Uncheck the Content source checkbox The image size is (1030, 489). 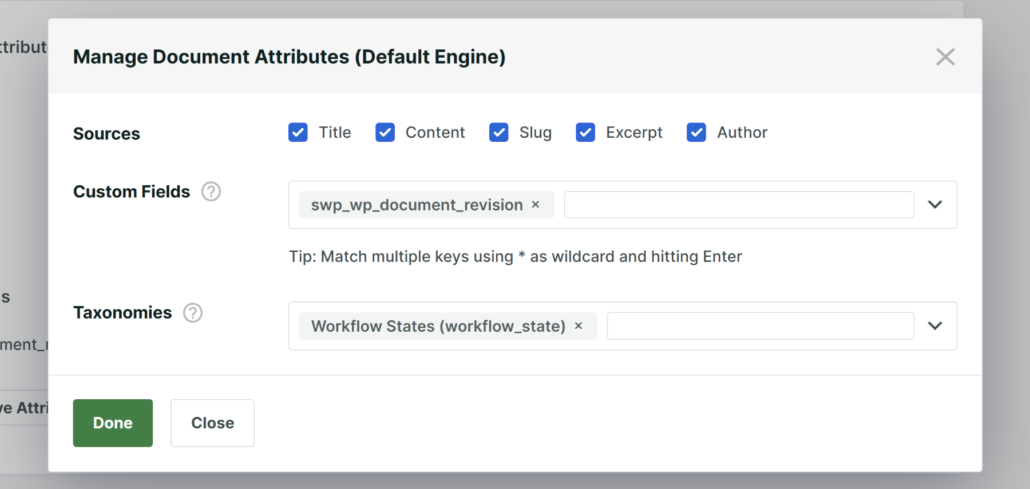(385, 133)
